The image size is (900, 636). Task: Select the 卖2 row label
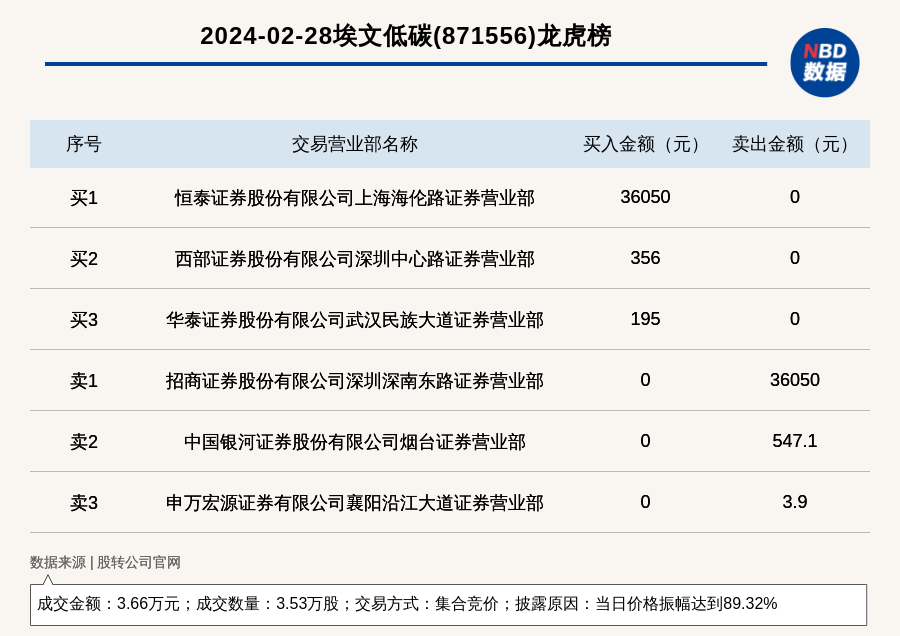pos(84,442)
